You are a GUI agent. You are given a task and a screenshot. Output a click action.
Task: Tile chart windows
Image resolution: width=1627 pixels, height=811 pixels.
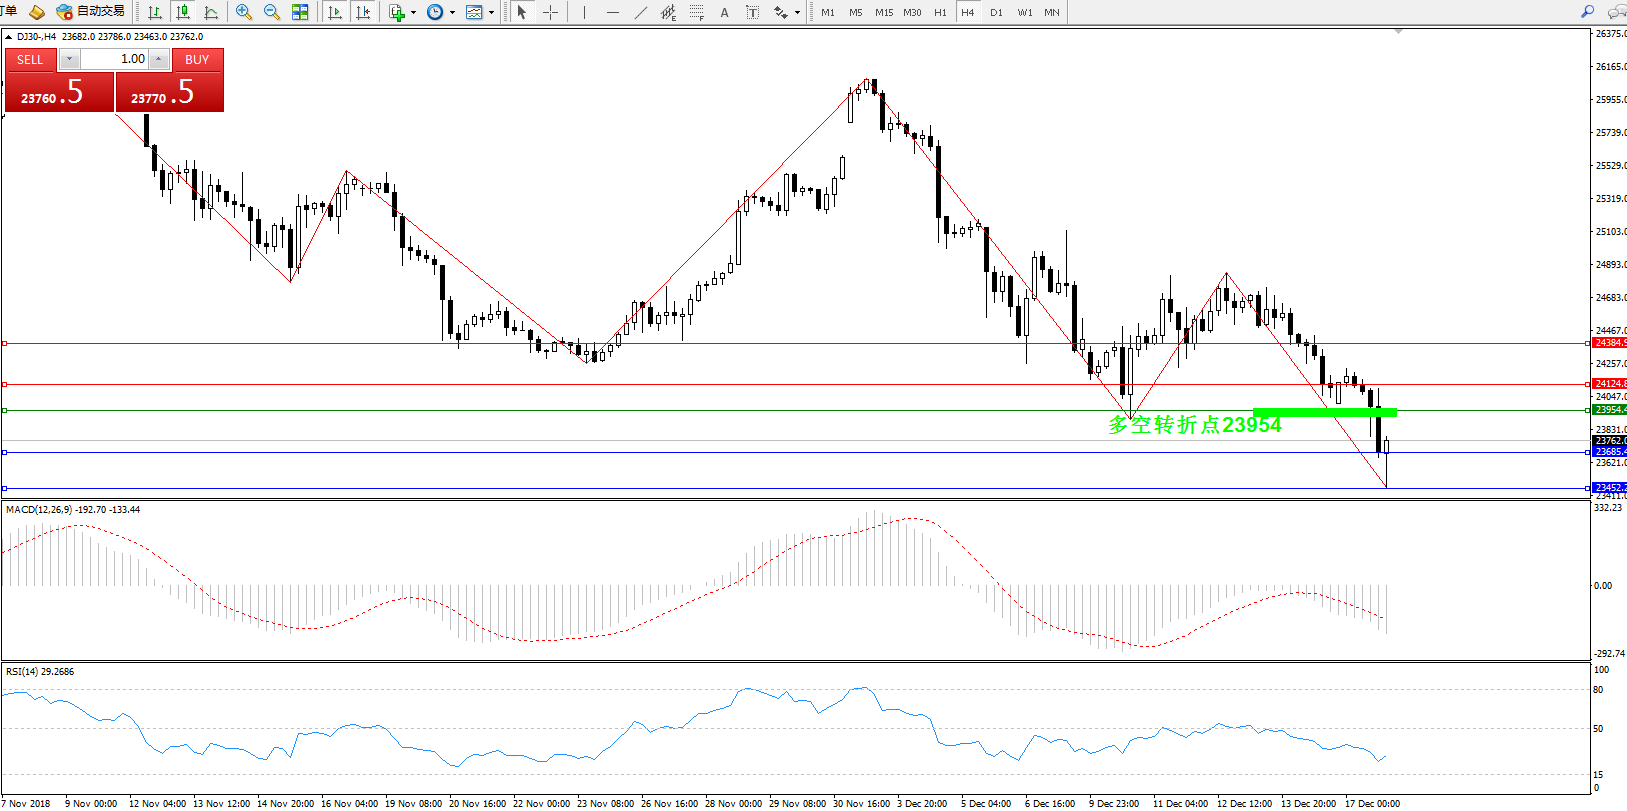coord(300,12)
